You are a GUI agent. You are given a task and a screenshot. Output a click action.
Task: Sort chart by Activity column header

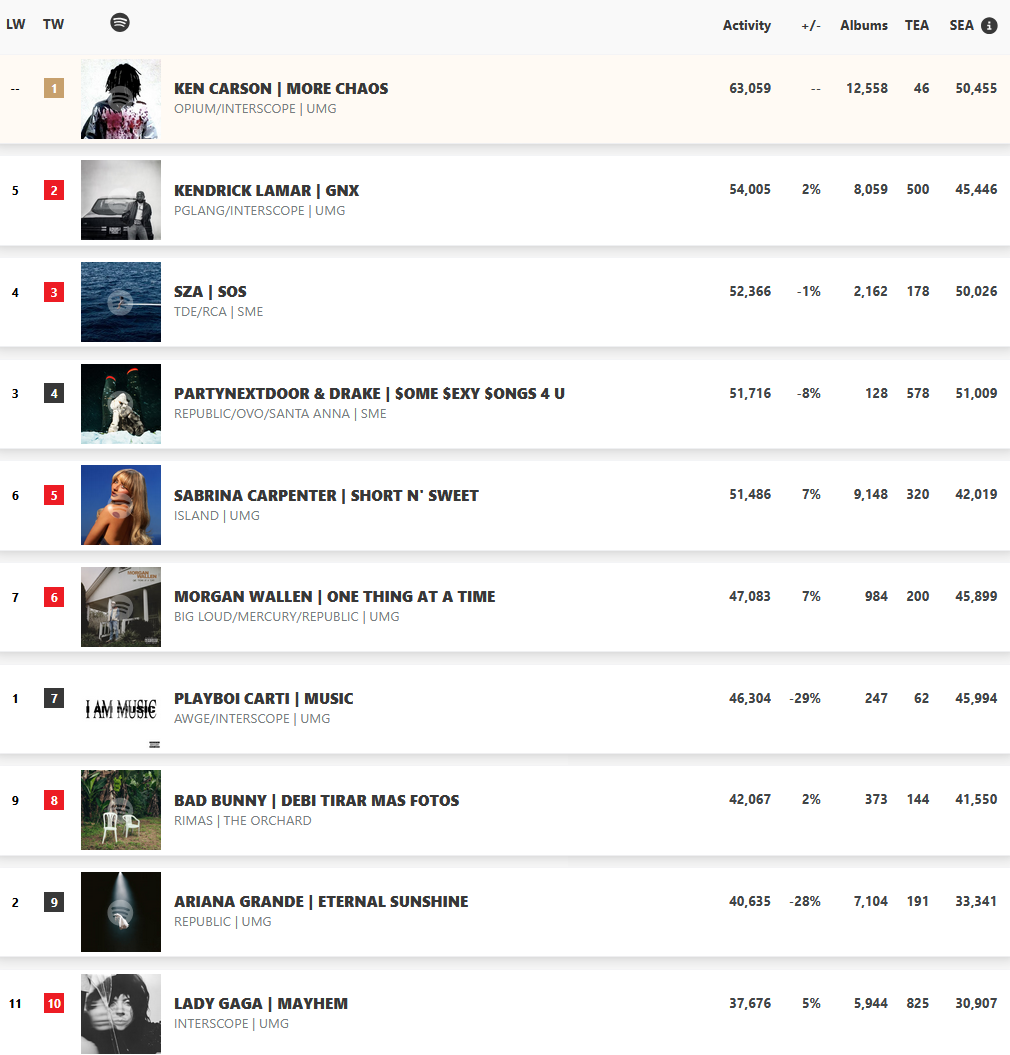pos(747,26)
